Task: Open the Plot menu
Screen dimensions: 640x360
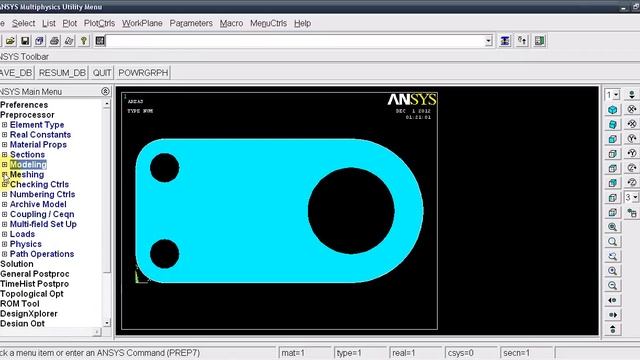Action: [69, 23]
